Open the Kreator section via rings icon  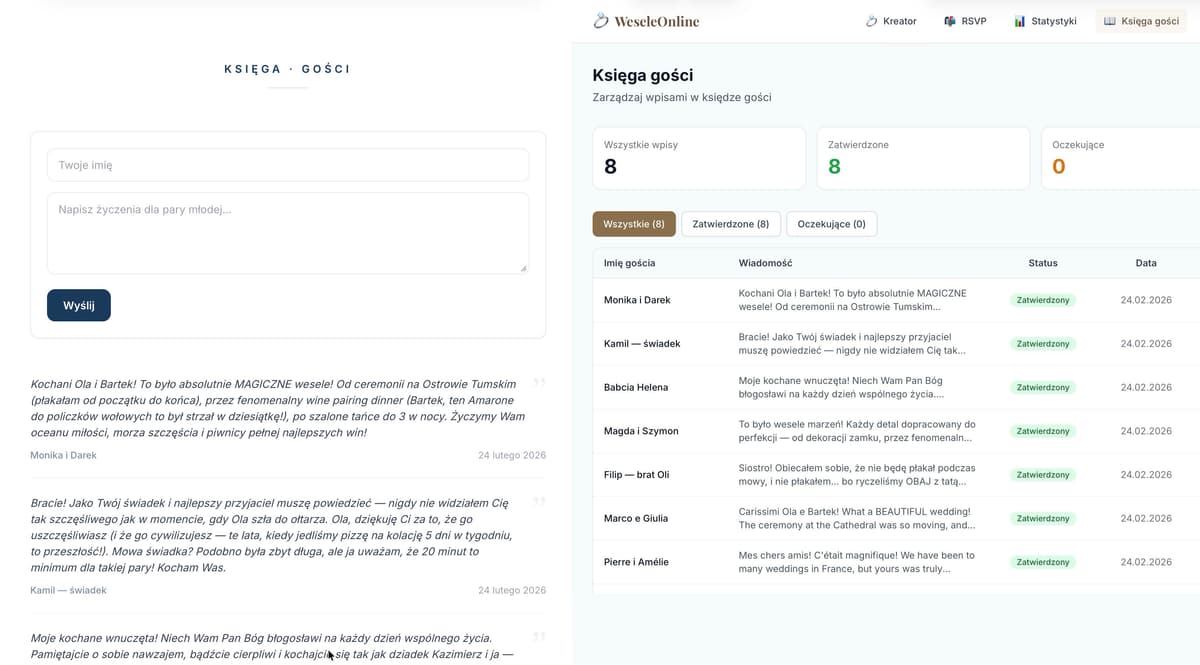tap(869, 20)
